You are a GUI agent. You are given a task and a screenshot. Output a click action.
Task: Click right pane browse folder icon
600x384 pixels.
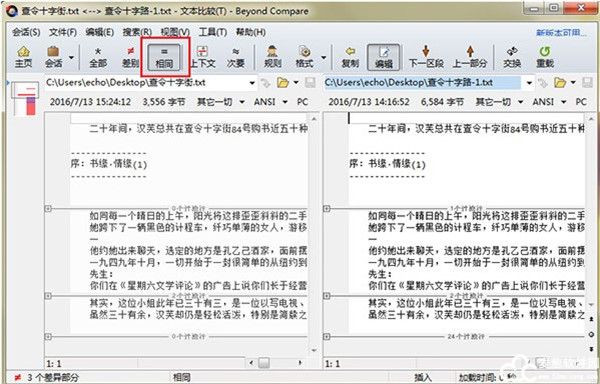[x=560, y=83]
